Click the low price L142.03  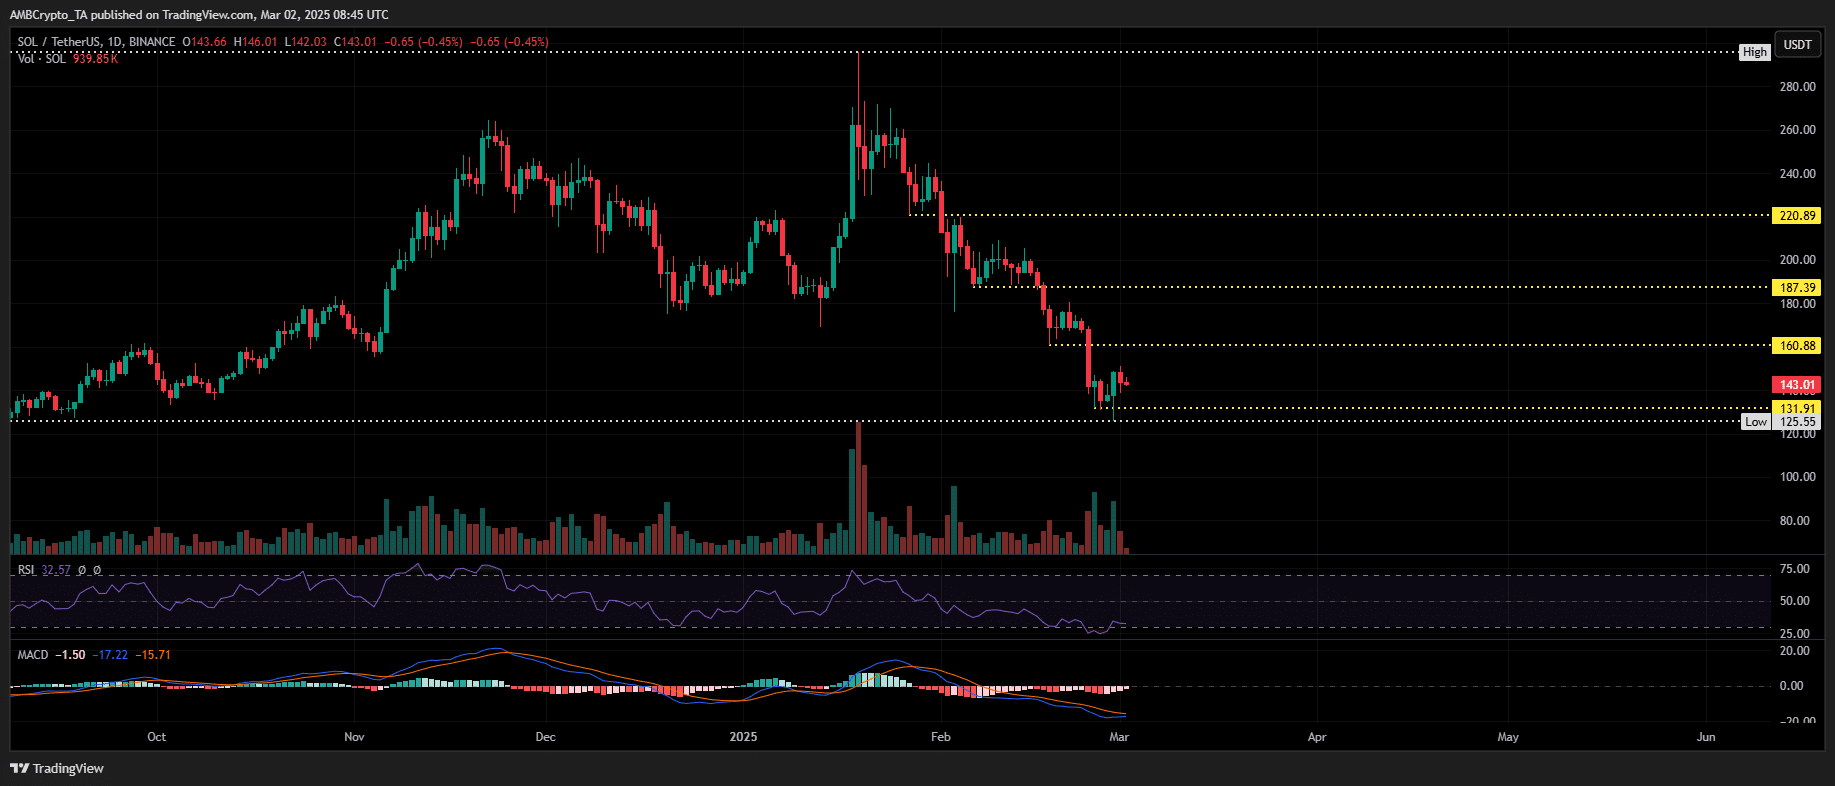[306, 42]
